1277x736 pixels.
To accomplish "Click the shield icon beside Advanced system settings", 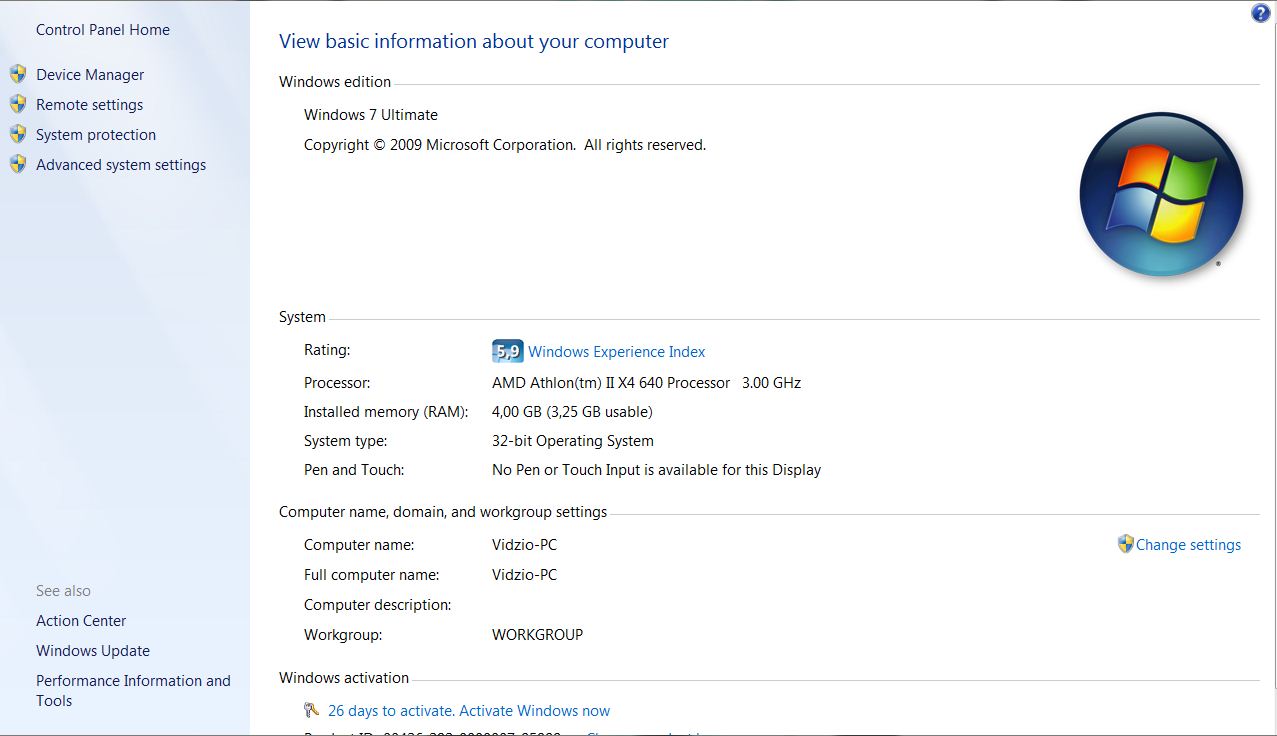I will [x=18, y=164].
